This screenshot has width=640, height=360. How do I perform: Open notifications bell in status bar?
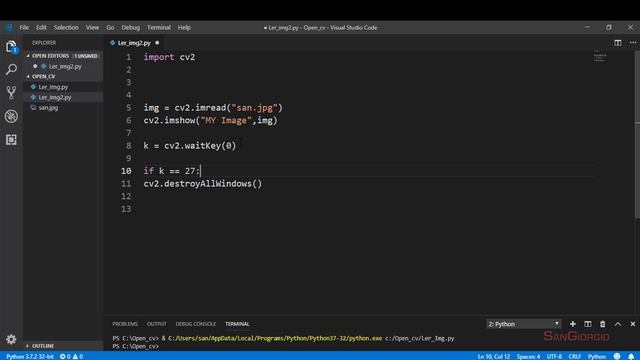[631, 356]
